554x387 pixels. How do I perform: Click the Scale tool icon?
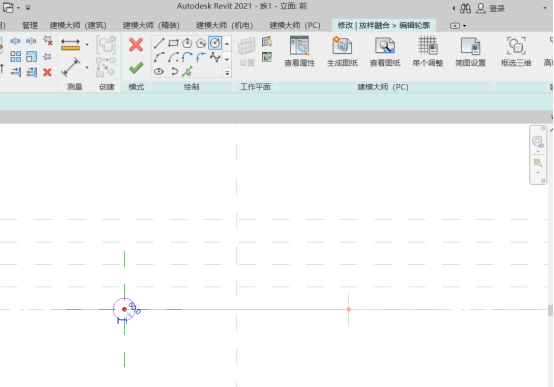pos(31,57)
